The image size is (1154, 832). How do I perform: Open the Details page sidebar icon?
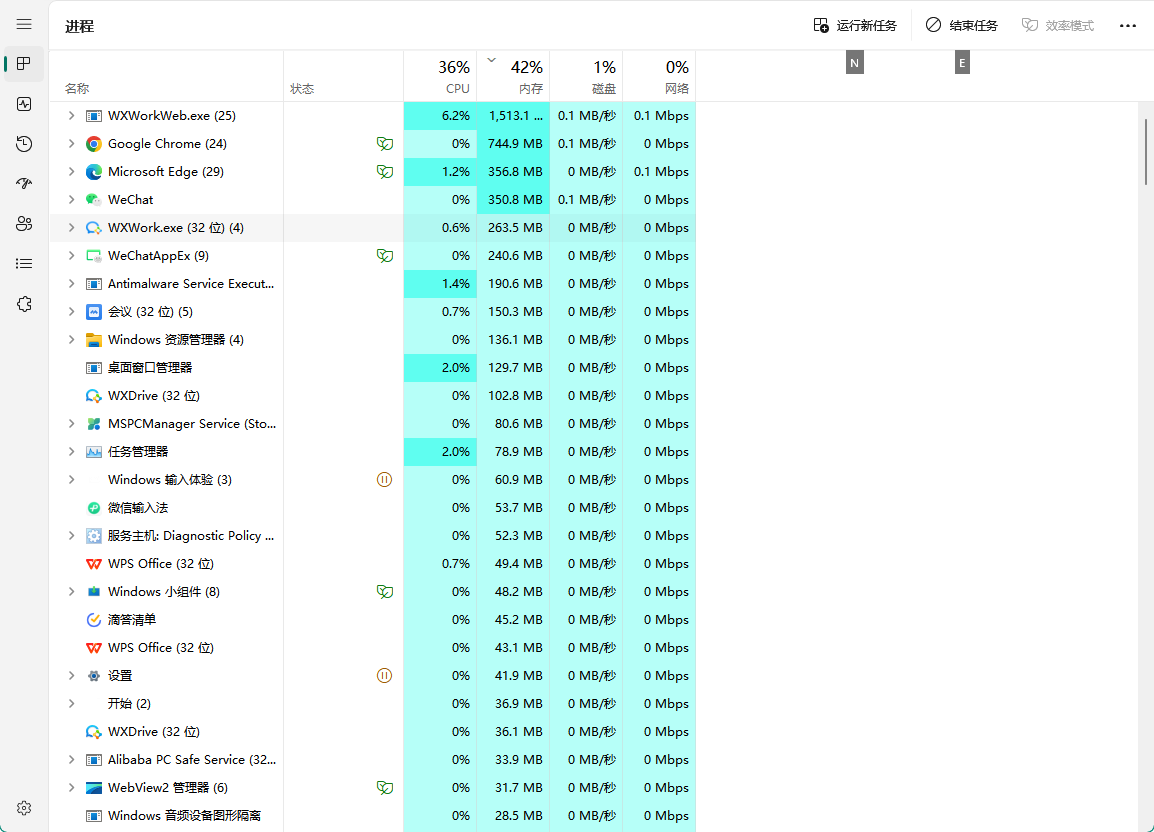[x=24, y=264]
